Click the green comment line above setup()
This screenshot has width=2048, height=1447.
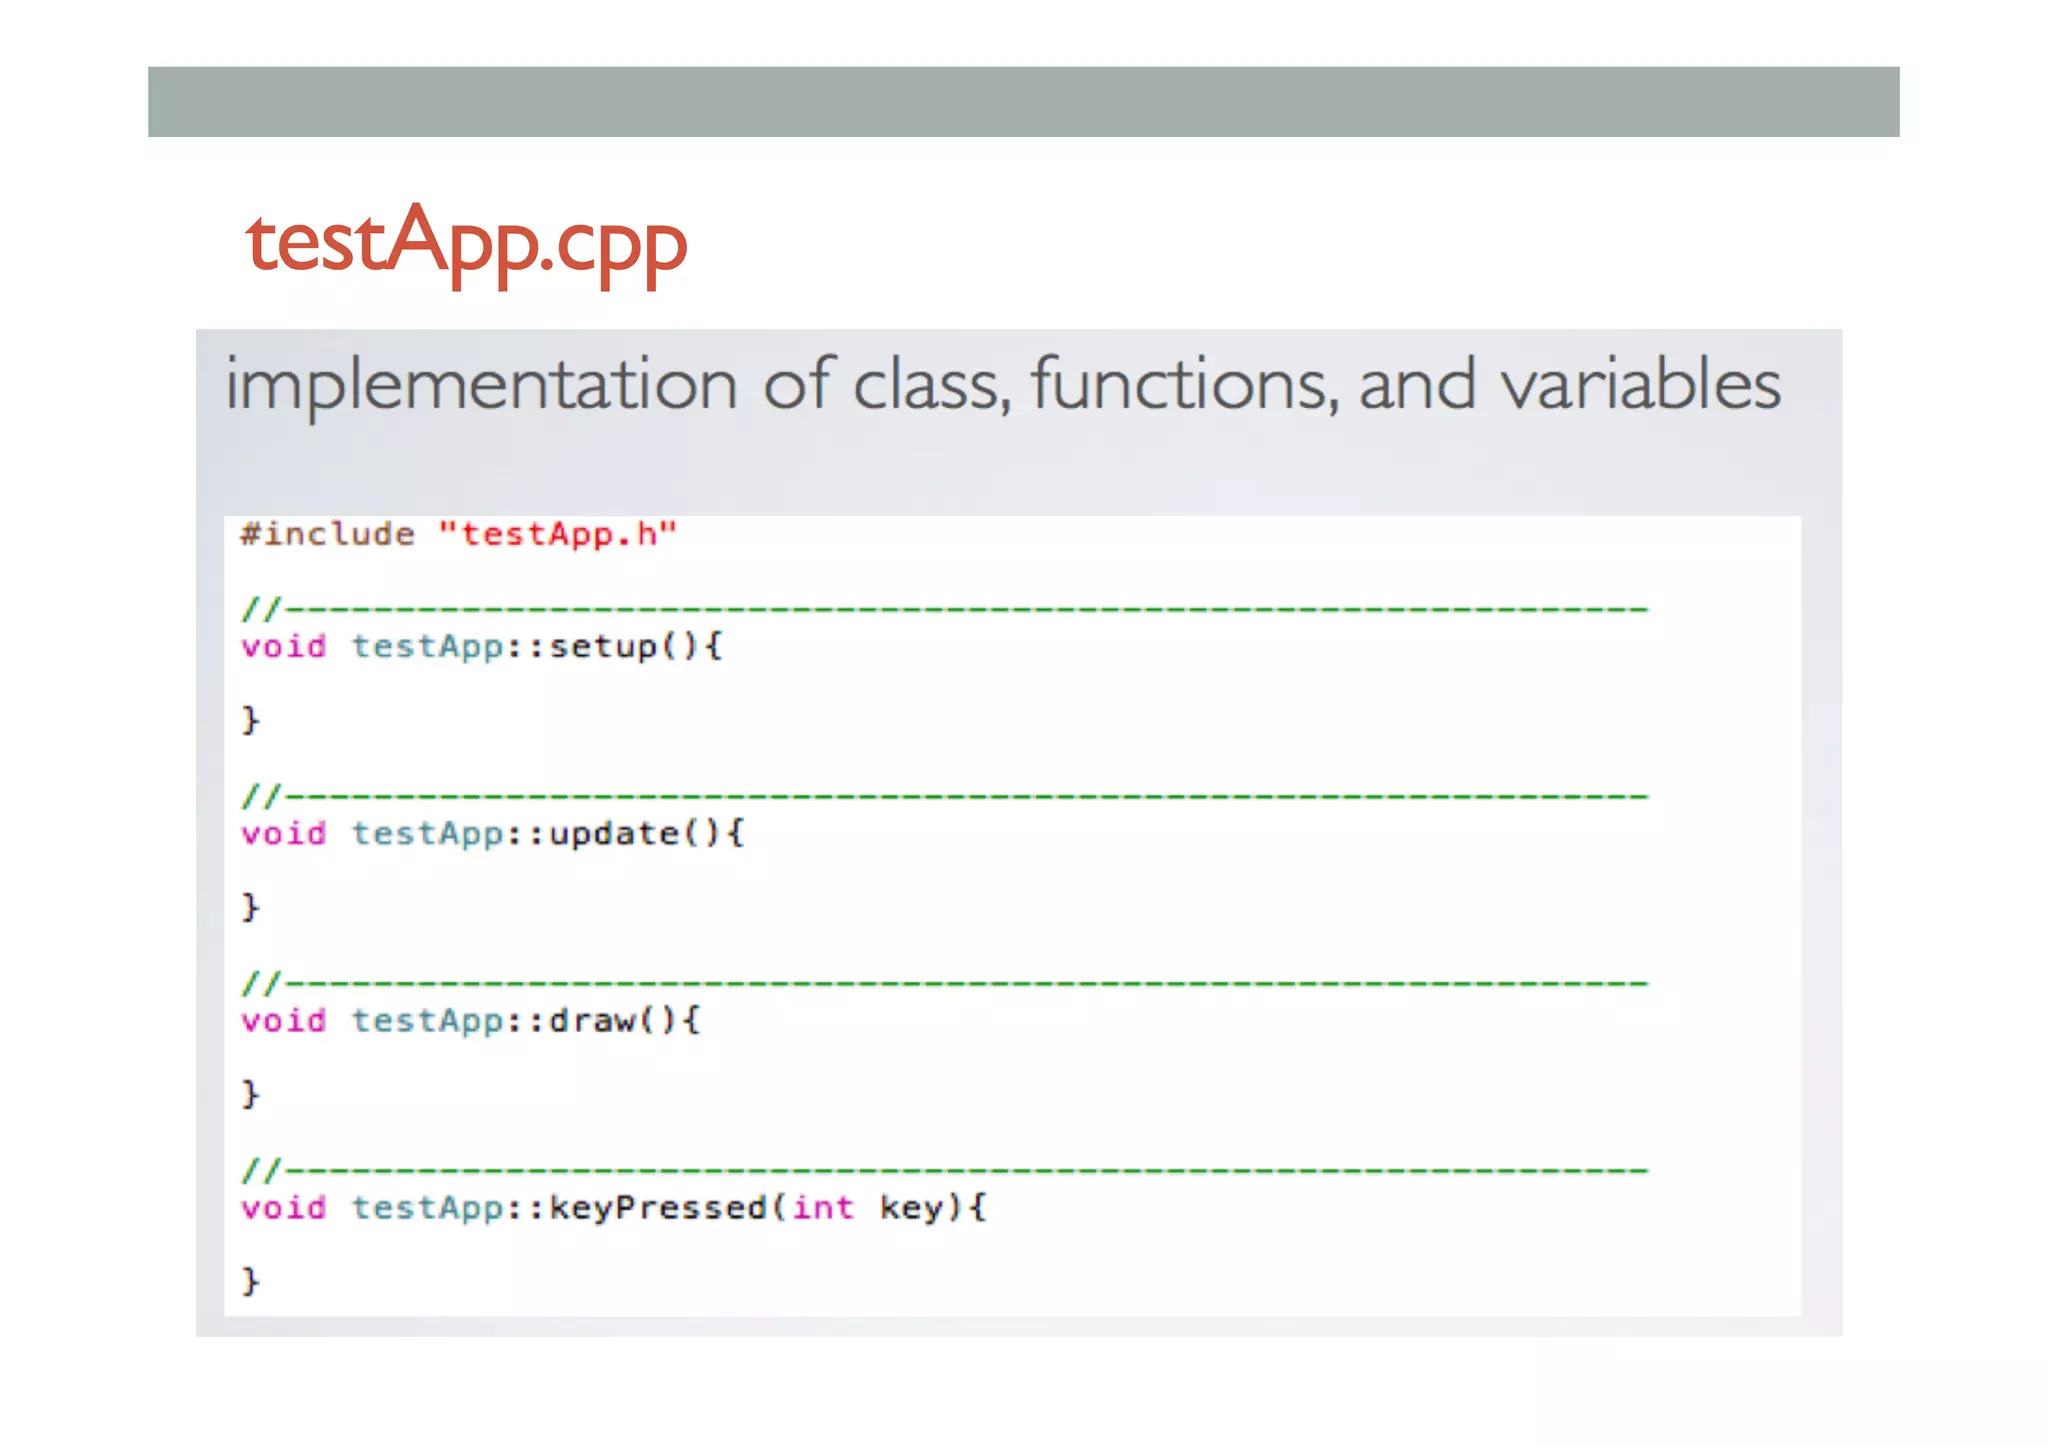point(943,608)
